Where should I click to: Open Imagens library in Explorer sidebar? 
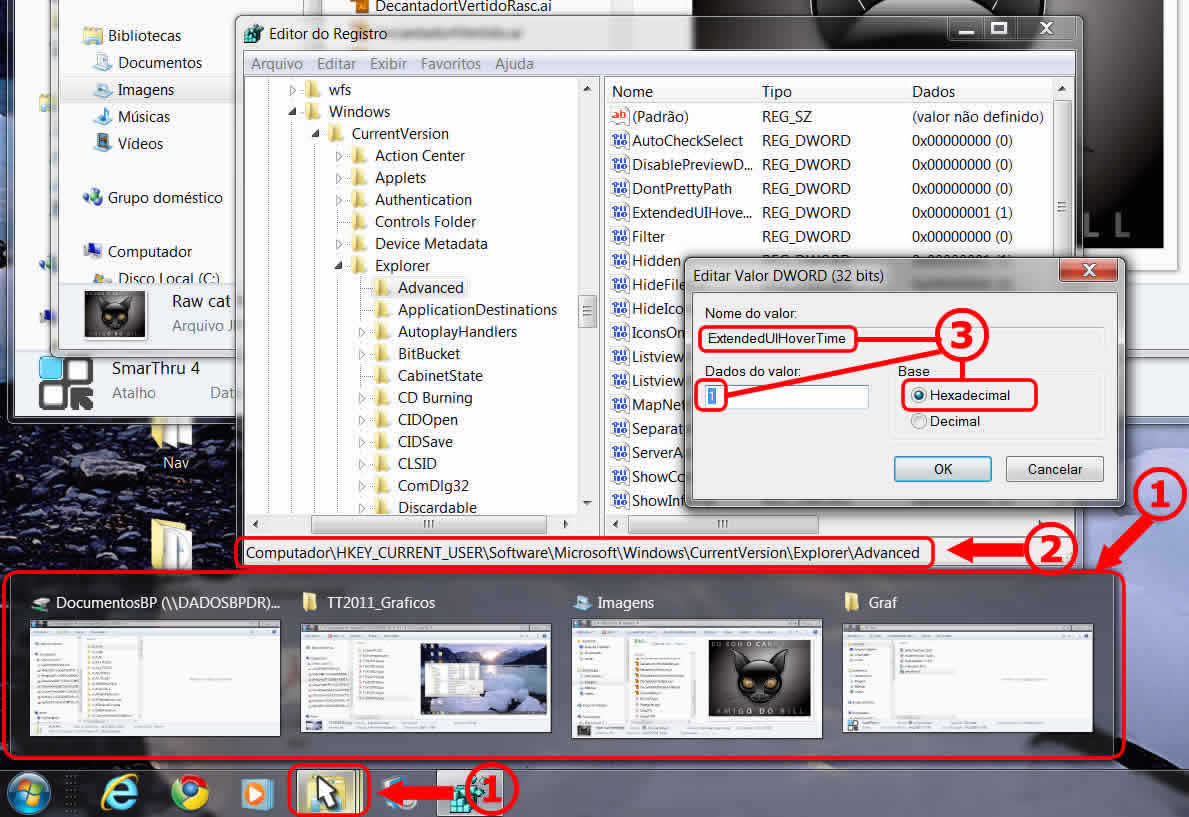pyautogui.click(x=146, y=90)
